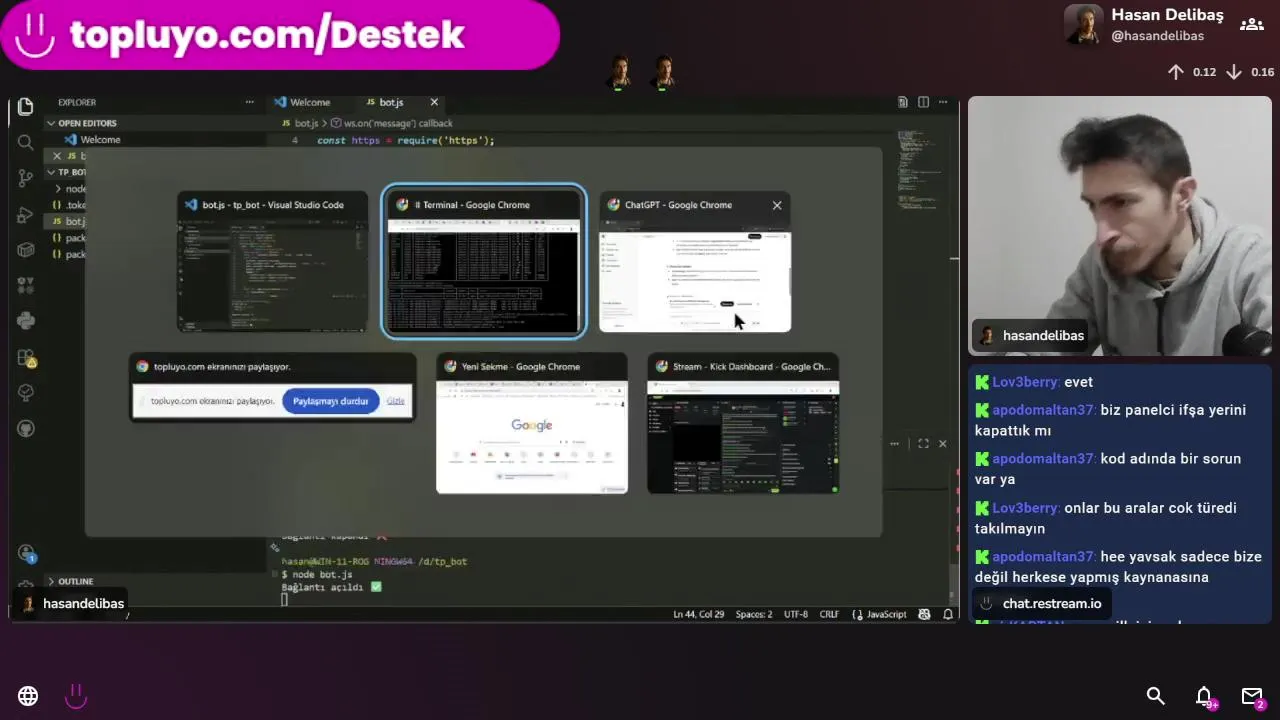Click UTF-8 encoding in the status bar
Viewport: 1280px width, 720px height.
pyautogui.click(x=796, y=614)
